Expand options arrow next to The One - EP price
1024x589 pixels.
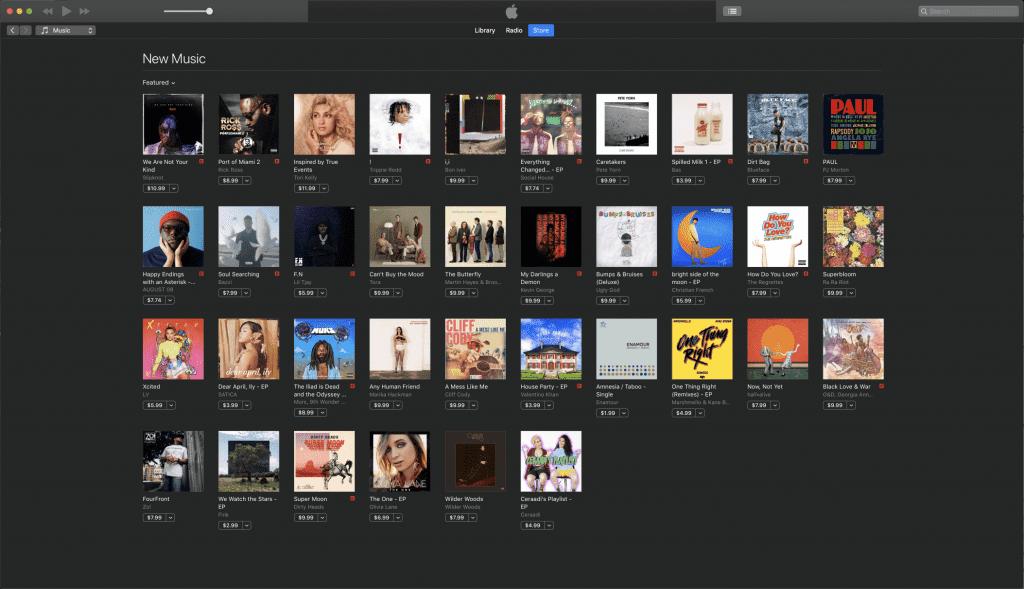click(x=398, y=517)
